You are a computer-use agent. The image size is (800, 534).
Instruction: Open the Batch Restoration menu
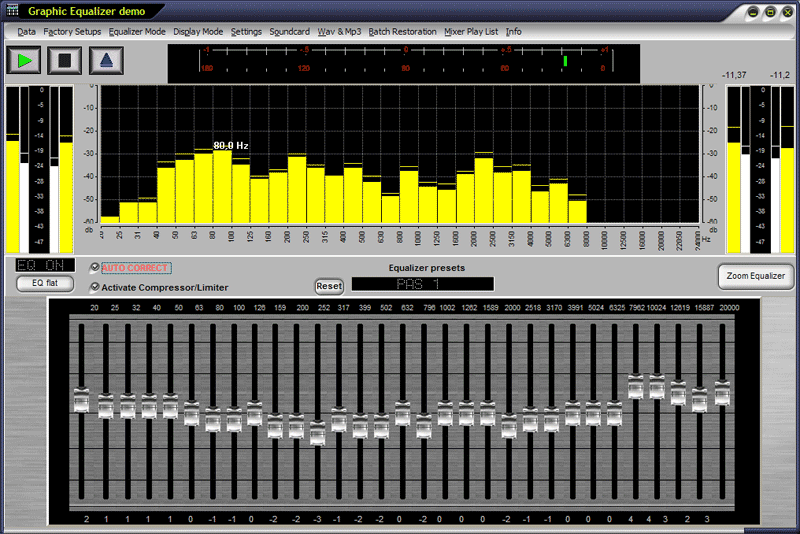click(402, 32)
